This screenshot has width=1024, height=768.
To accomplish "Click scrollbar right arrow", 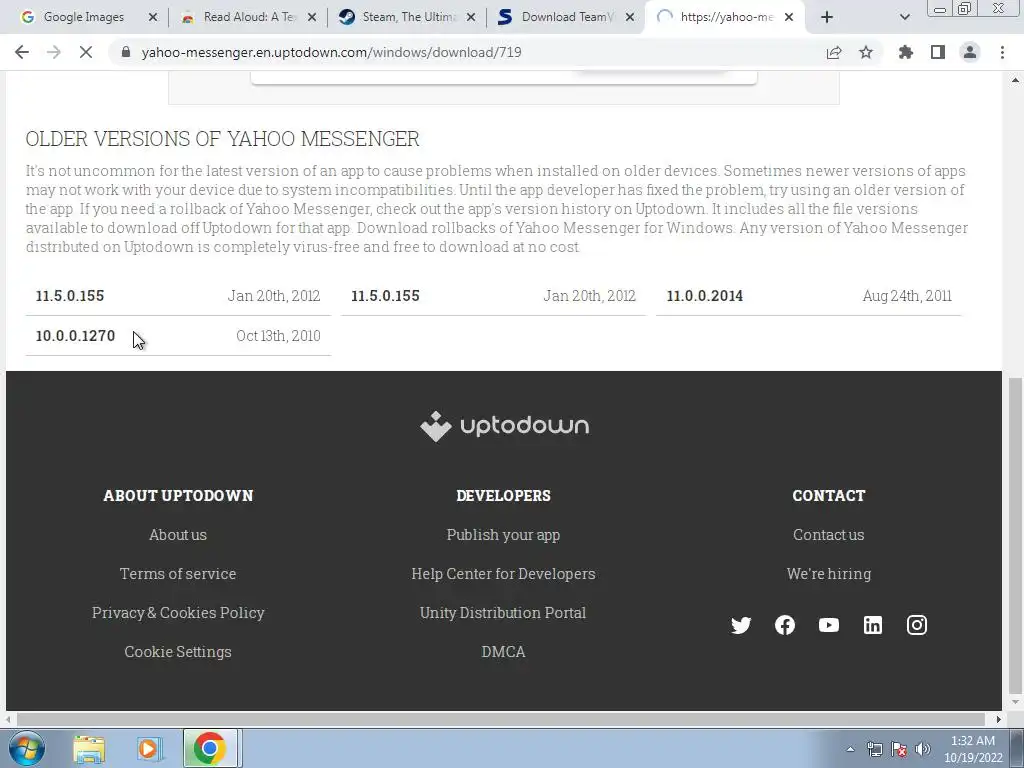I will click(x=998, y=719).
